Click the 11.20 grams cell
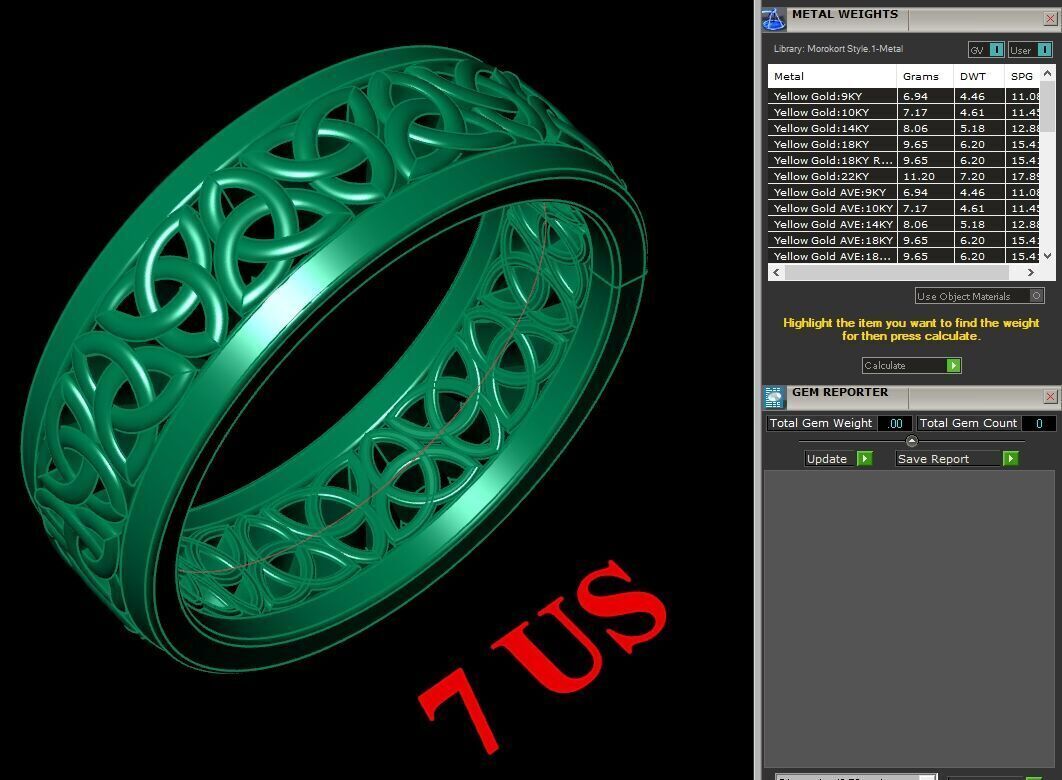This screenshot has height=780, width=1062. coord(925,176)
